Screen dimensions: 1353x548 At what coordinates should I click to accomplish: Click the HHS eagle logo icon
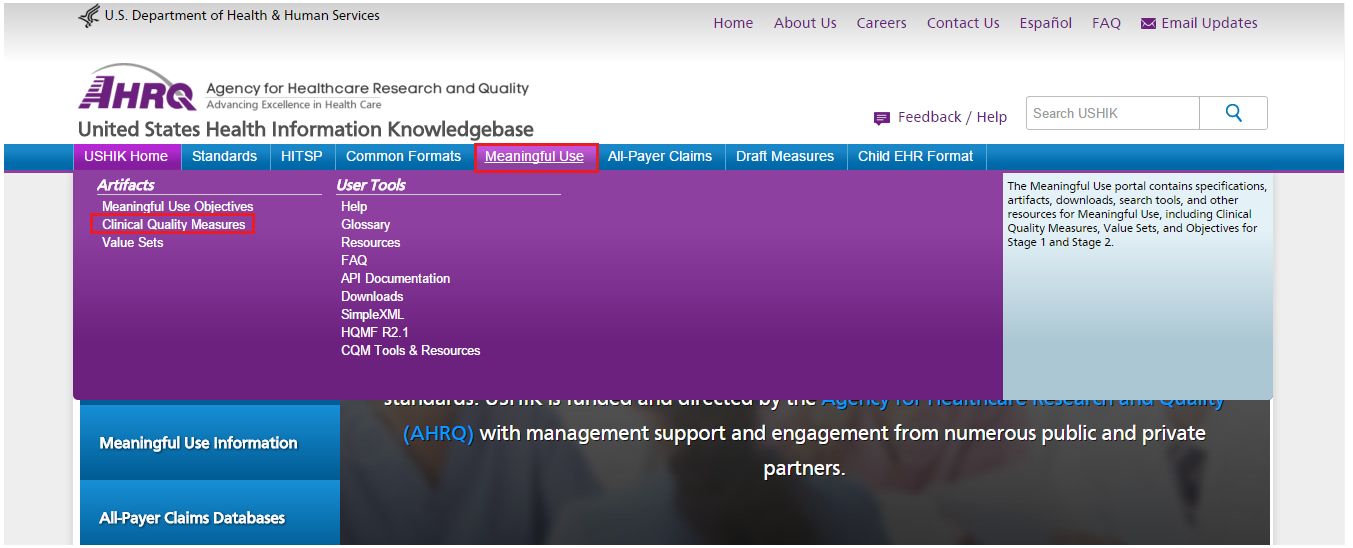pyautogui.click(x=89, y=16)
